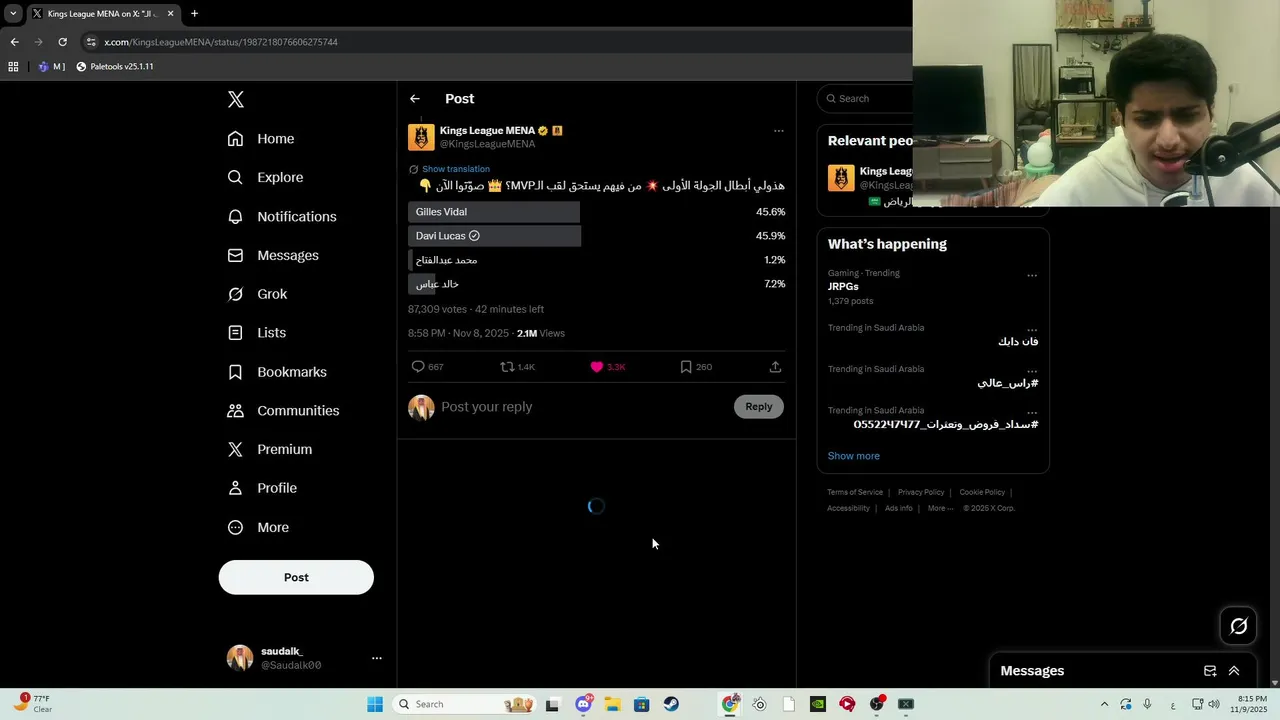Select the خالد عباس poll option
This screenshot has height=720, width=1280.
[x=597, y=284]
